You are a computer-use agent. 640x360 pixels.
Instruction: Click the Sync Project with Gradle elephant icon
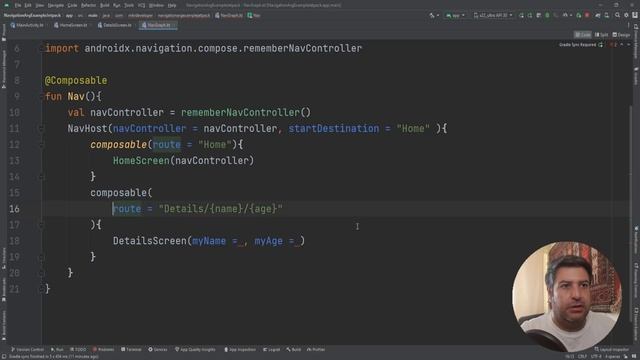click(x=598, y=16)
